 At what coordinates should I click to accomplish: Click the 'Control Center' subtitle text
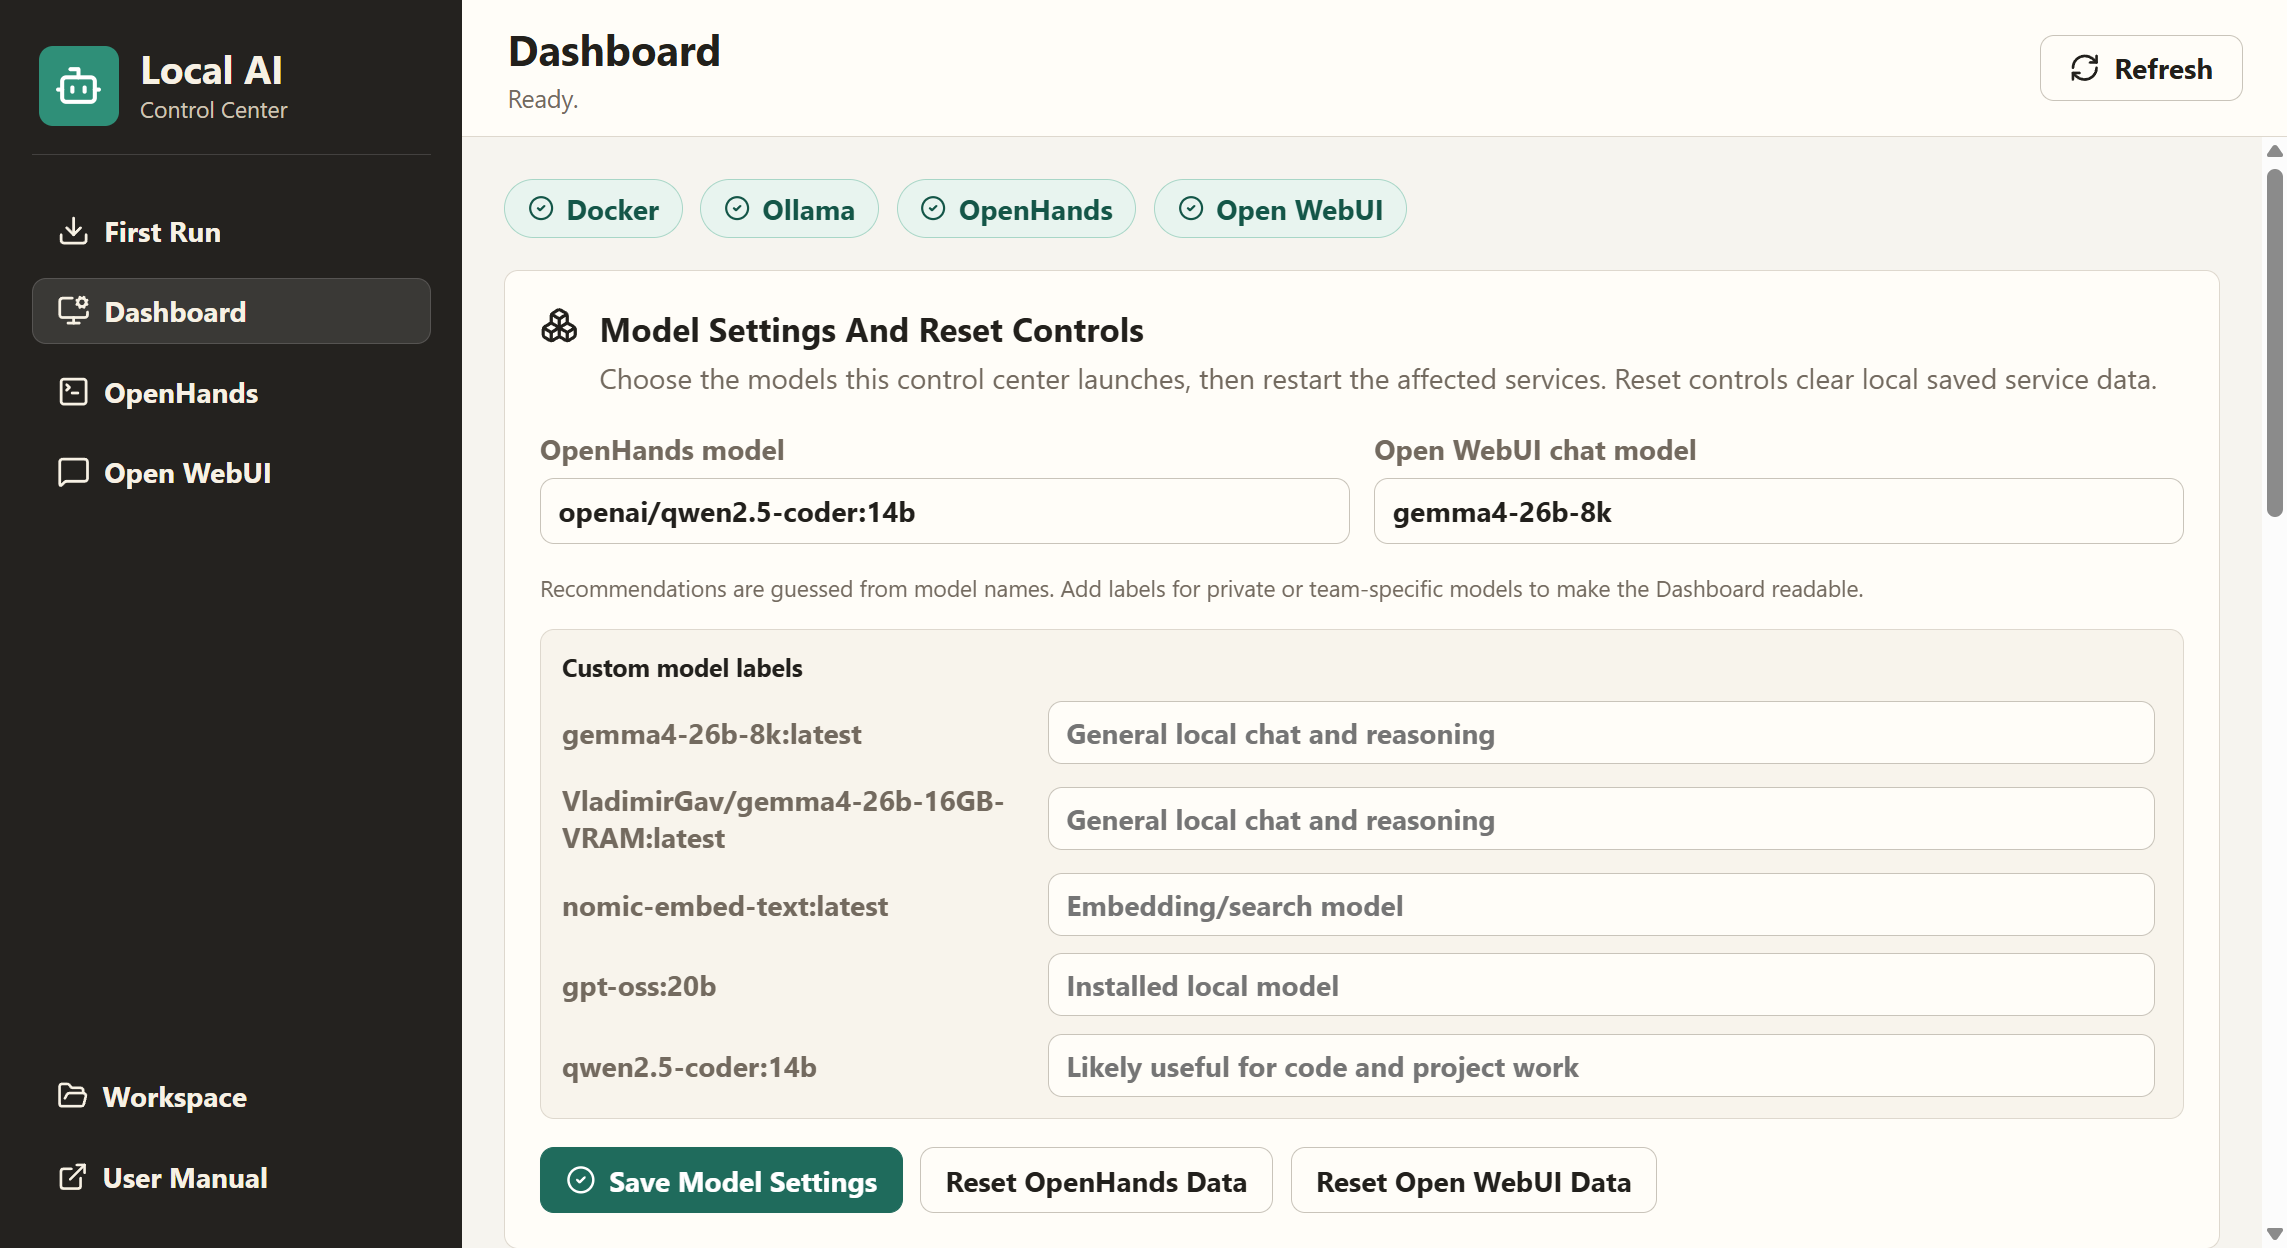(213, 110)
